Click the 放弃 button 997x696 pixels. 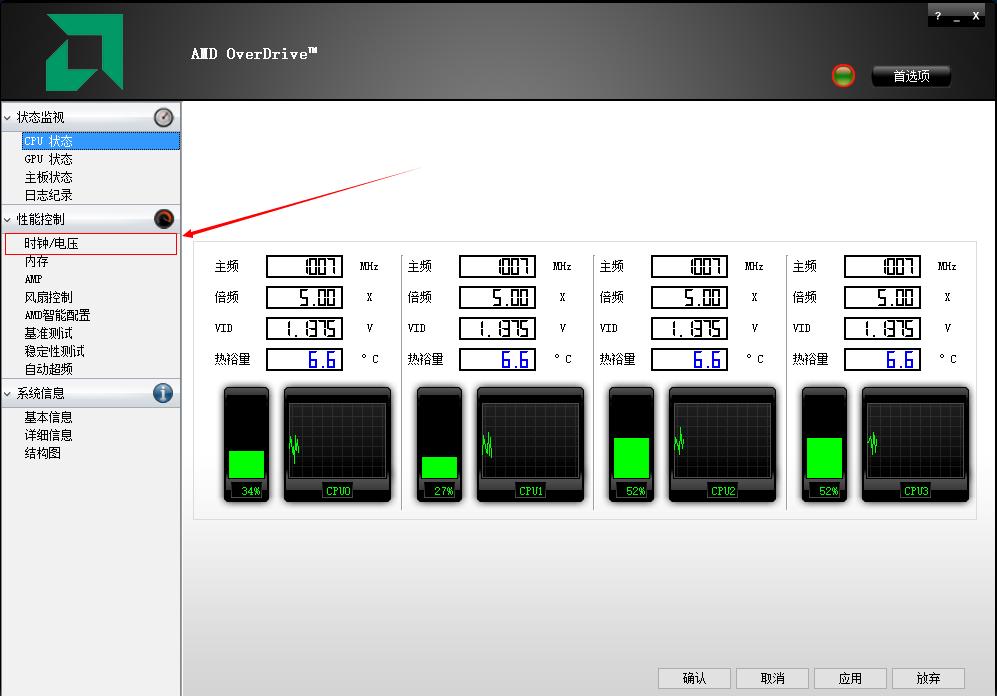click(928, 677)
